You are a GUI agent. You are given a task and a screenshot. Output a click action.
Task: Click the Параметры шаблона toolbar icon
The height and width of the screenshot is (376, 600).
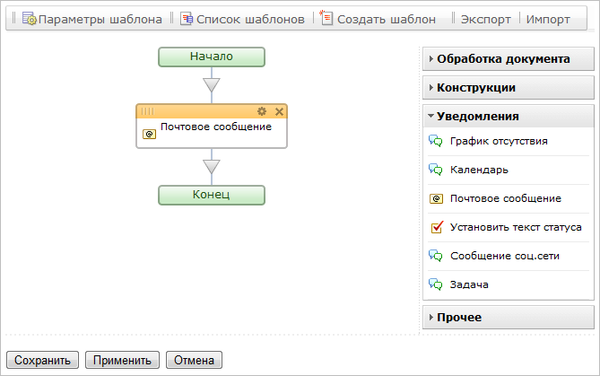[29, 18]
